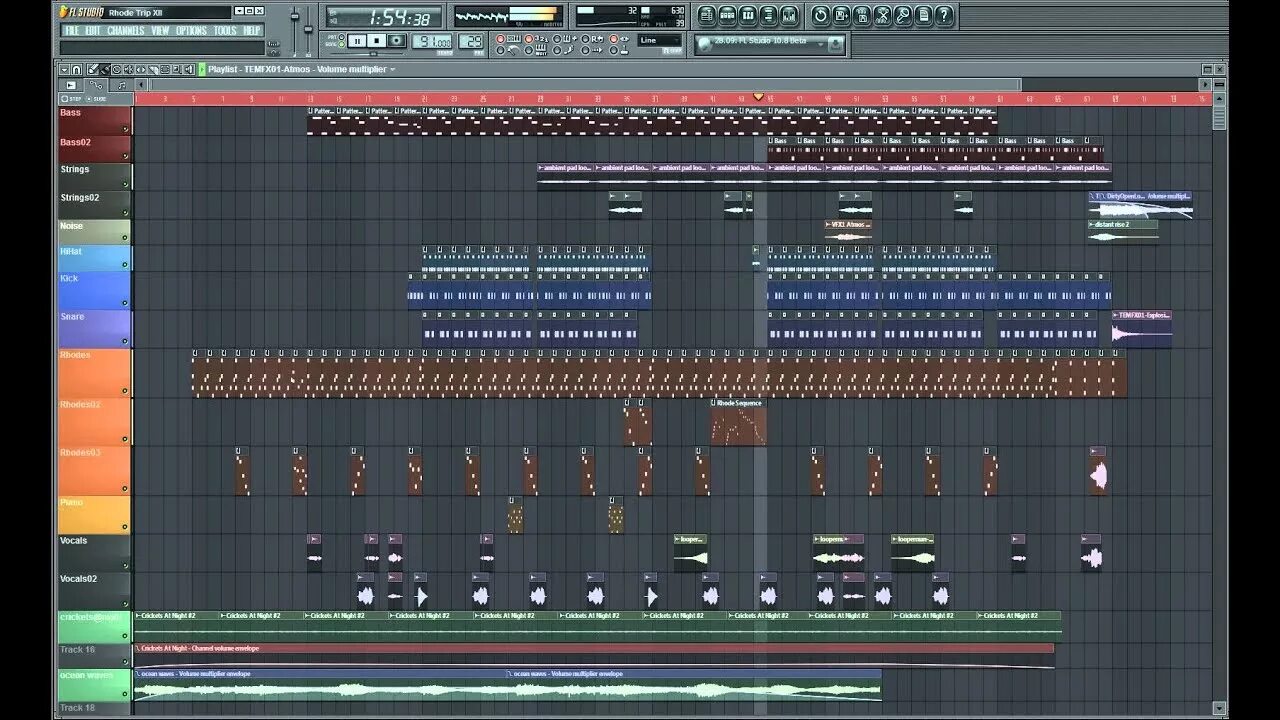Expand the FL Studio 10.8 Beta news dropdown

click(820, 44)
